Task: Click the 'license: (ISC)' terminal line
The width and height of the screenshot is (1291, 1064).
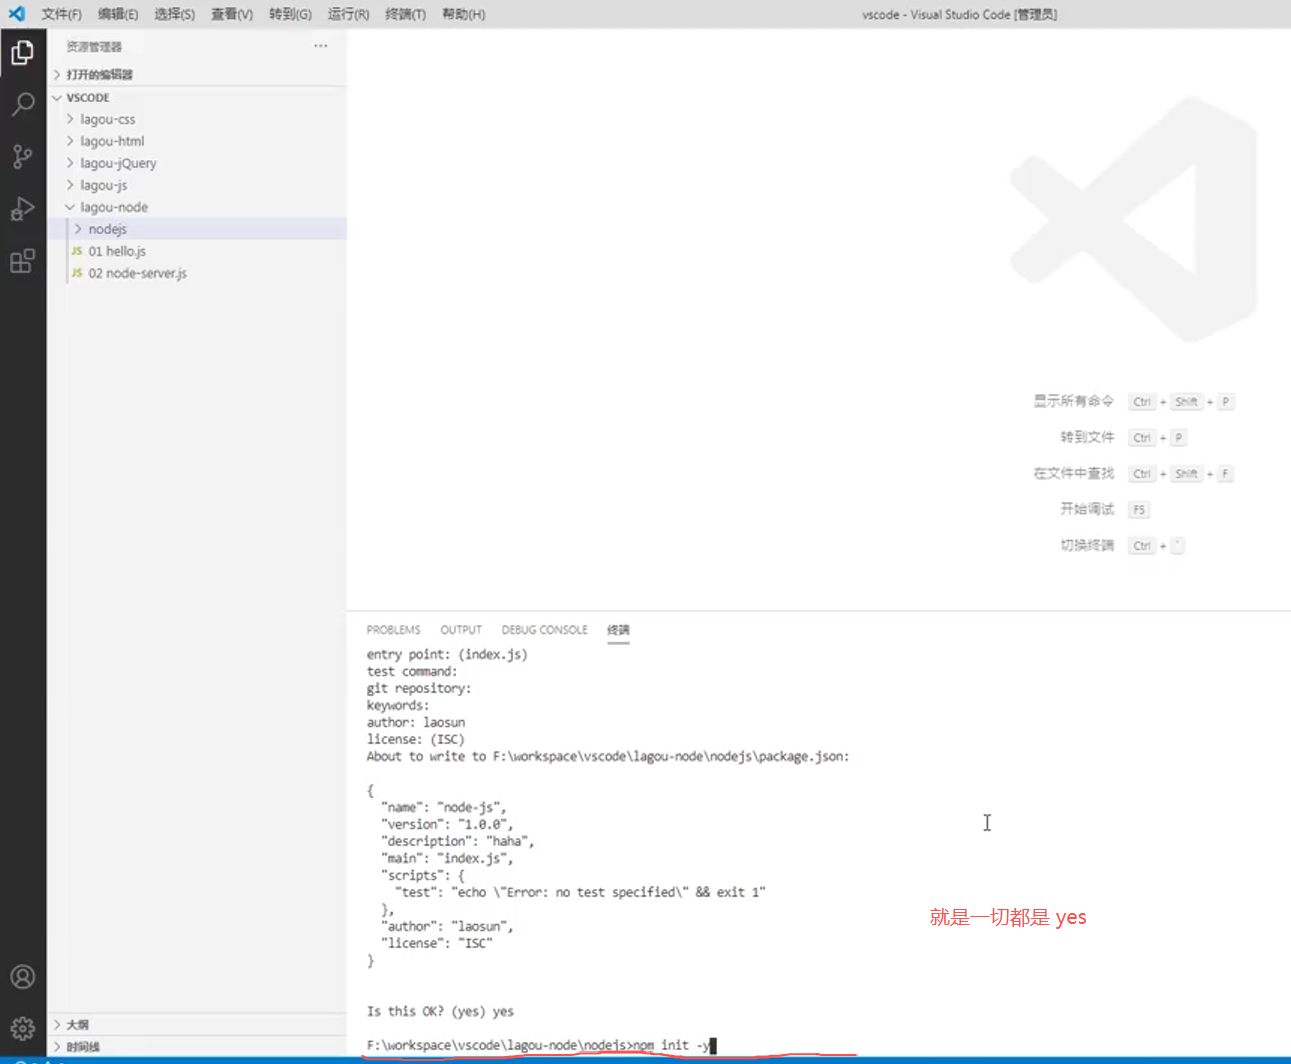Action: 416,739
